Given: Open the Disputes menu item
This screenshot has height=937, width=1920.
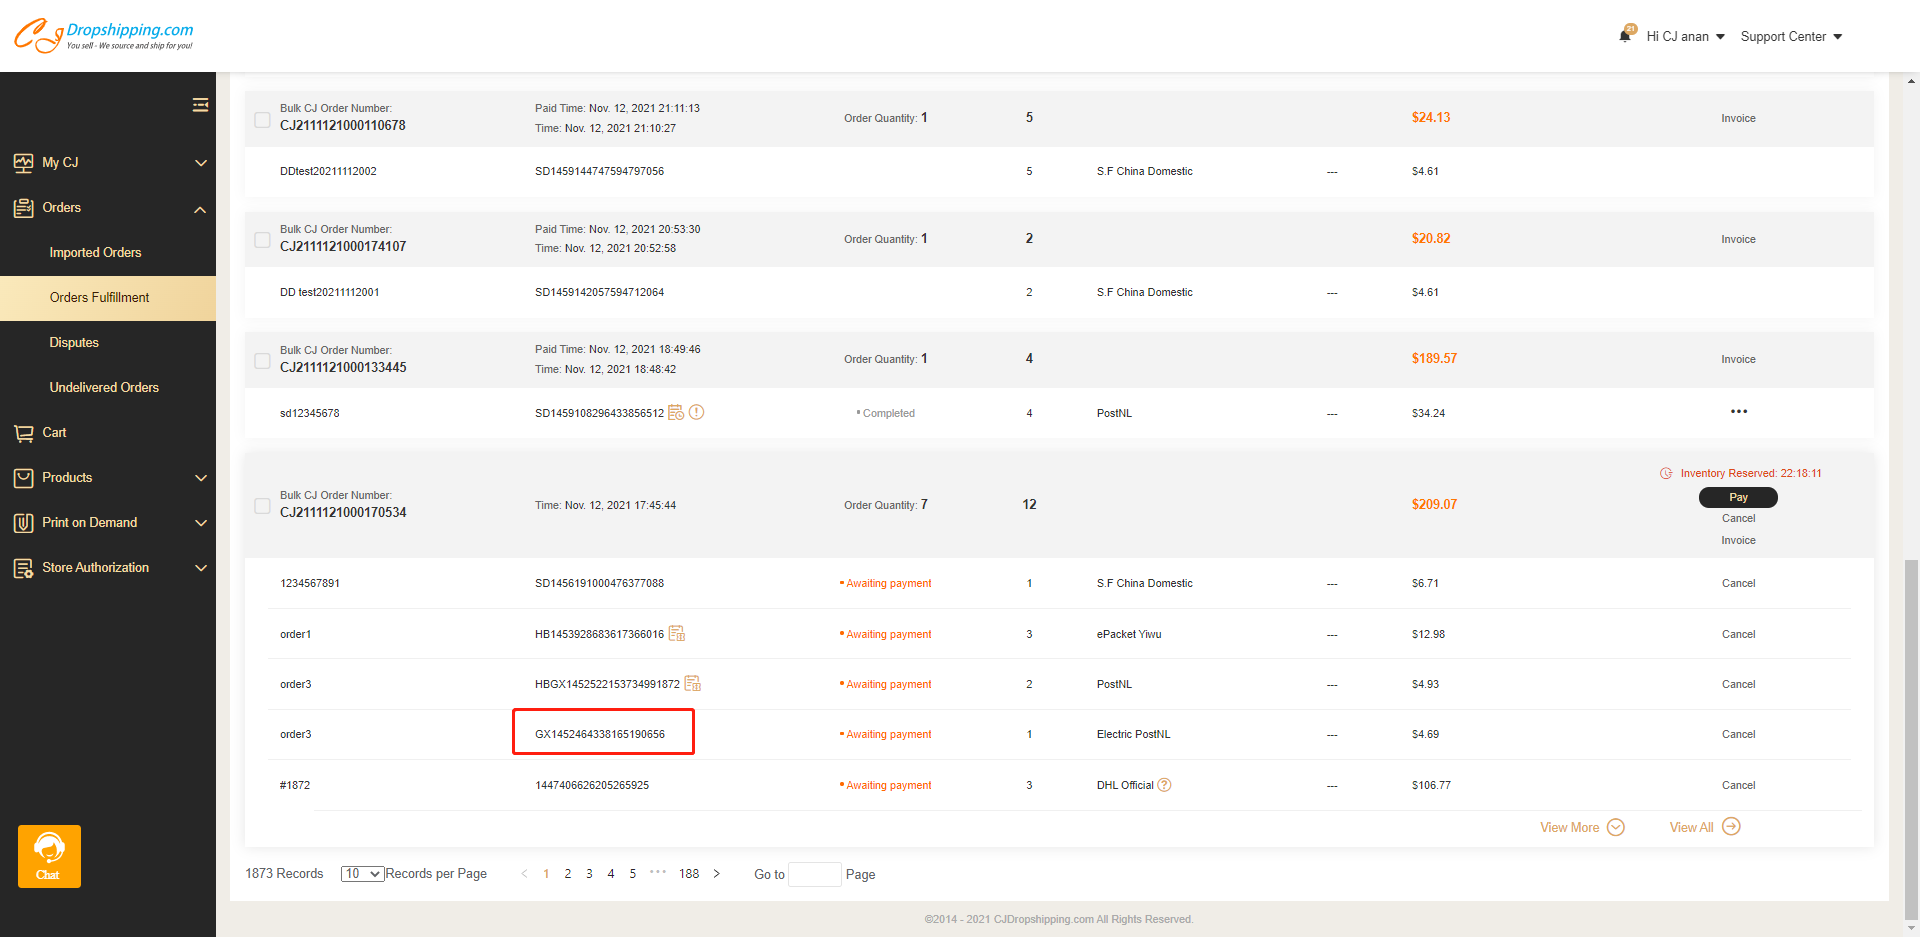Looking at the screenshot, I should click(74, 343).
